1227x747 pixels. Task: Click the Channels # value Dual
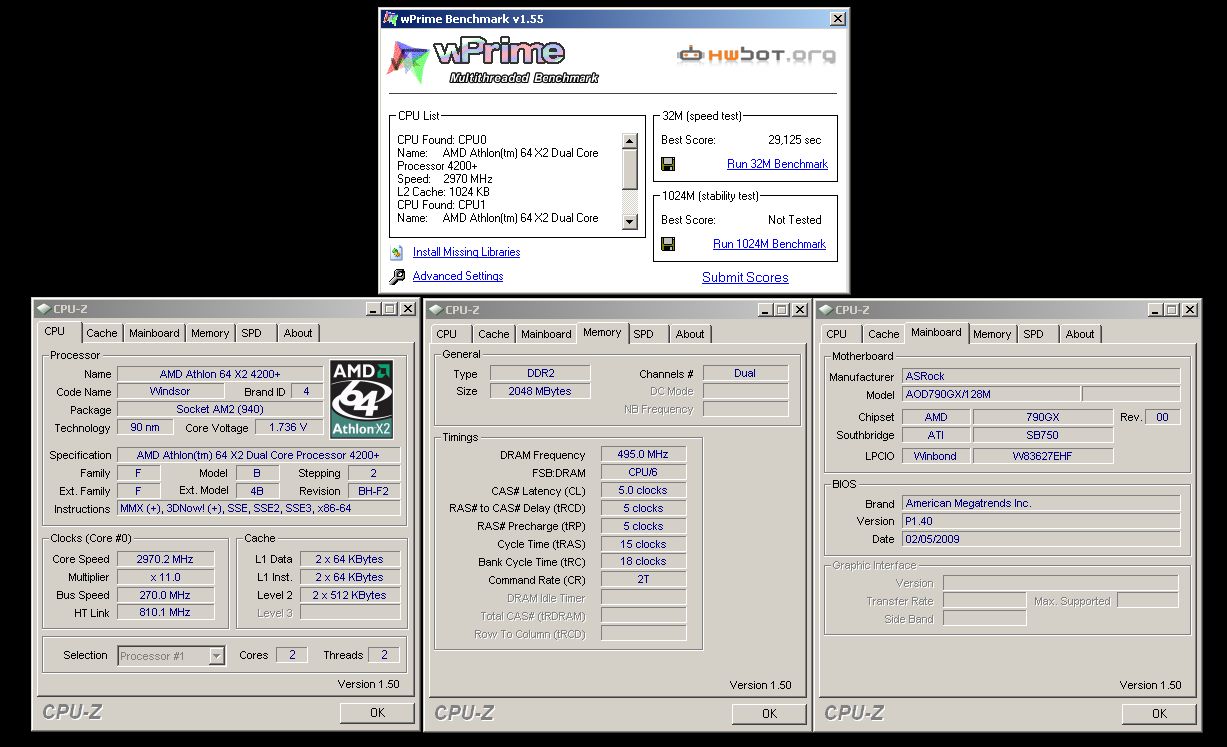pyautogui.click(x=745, y=373)
